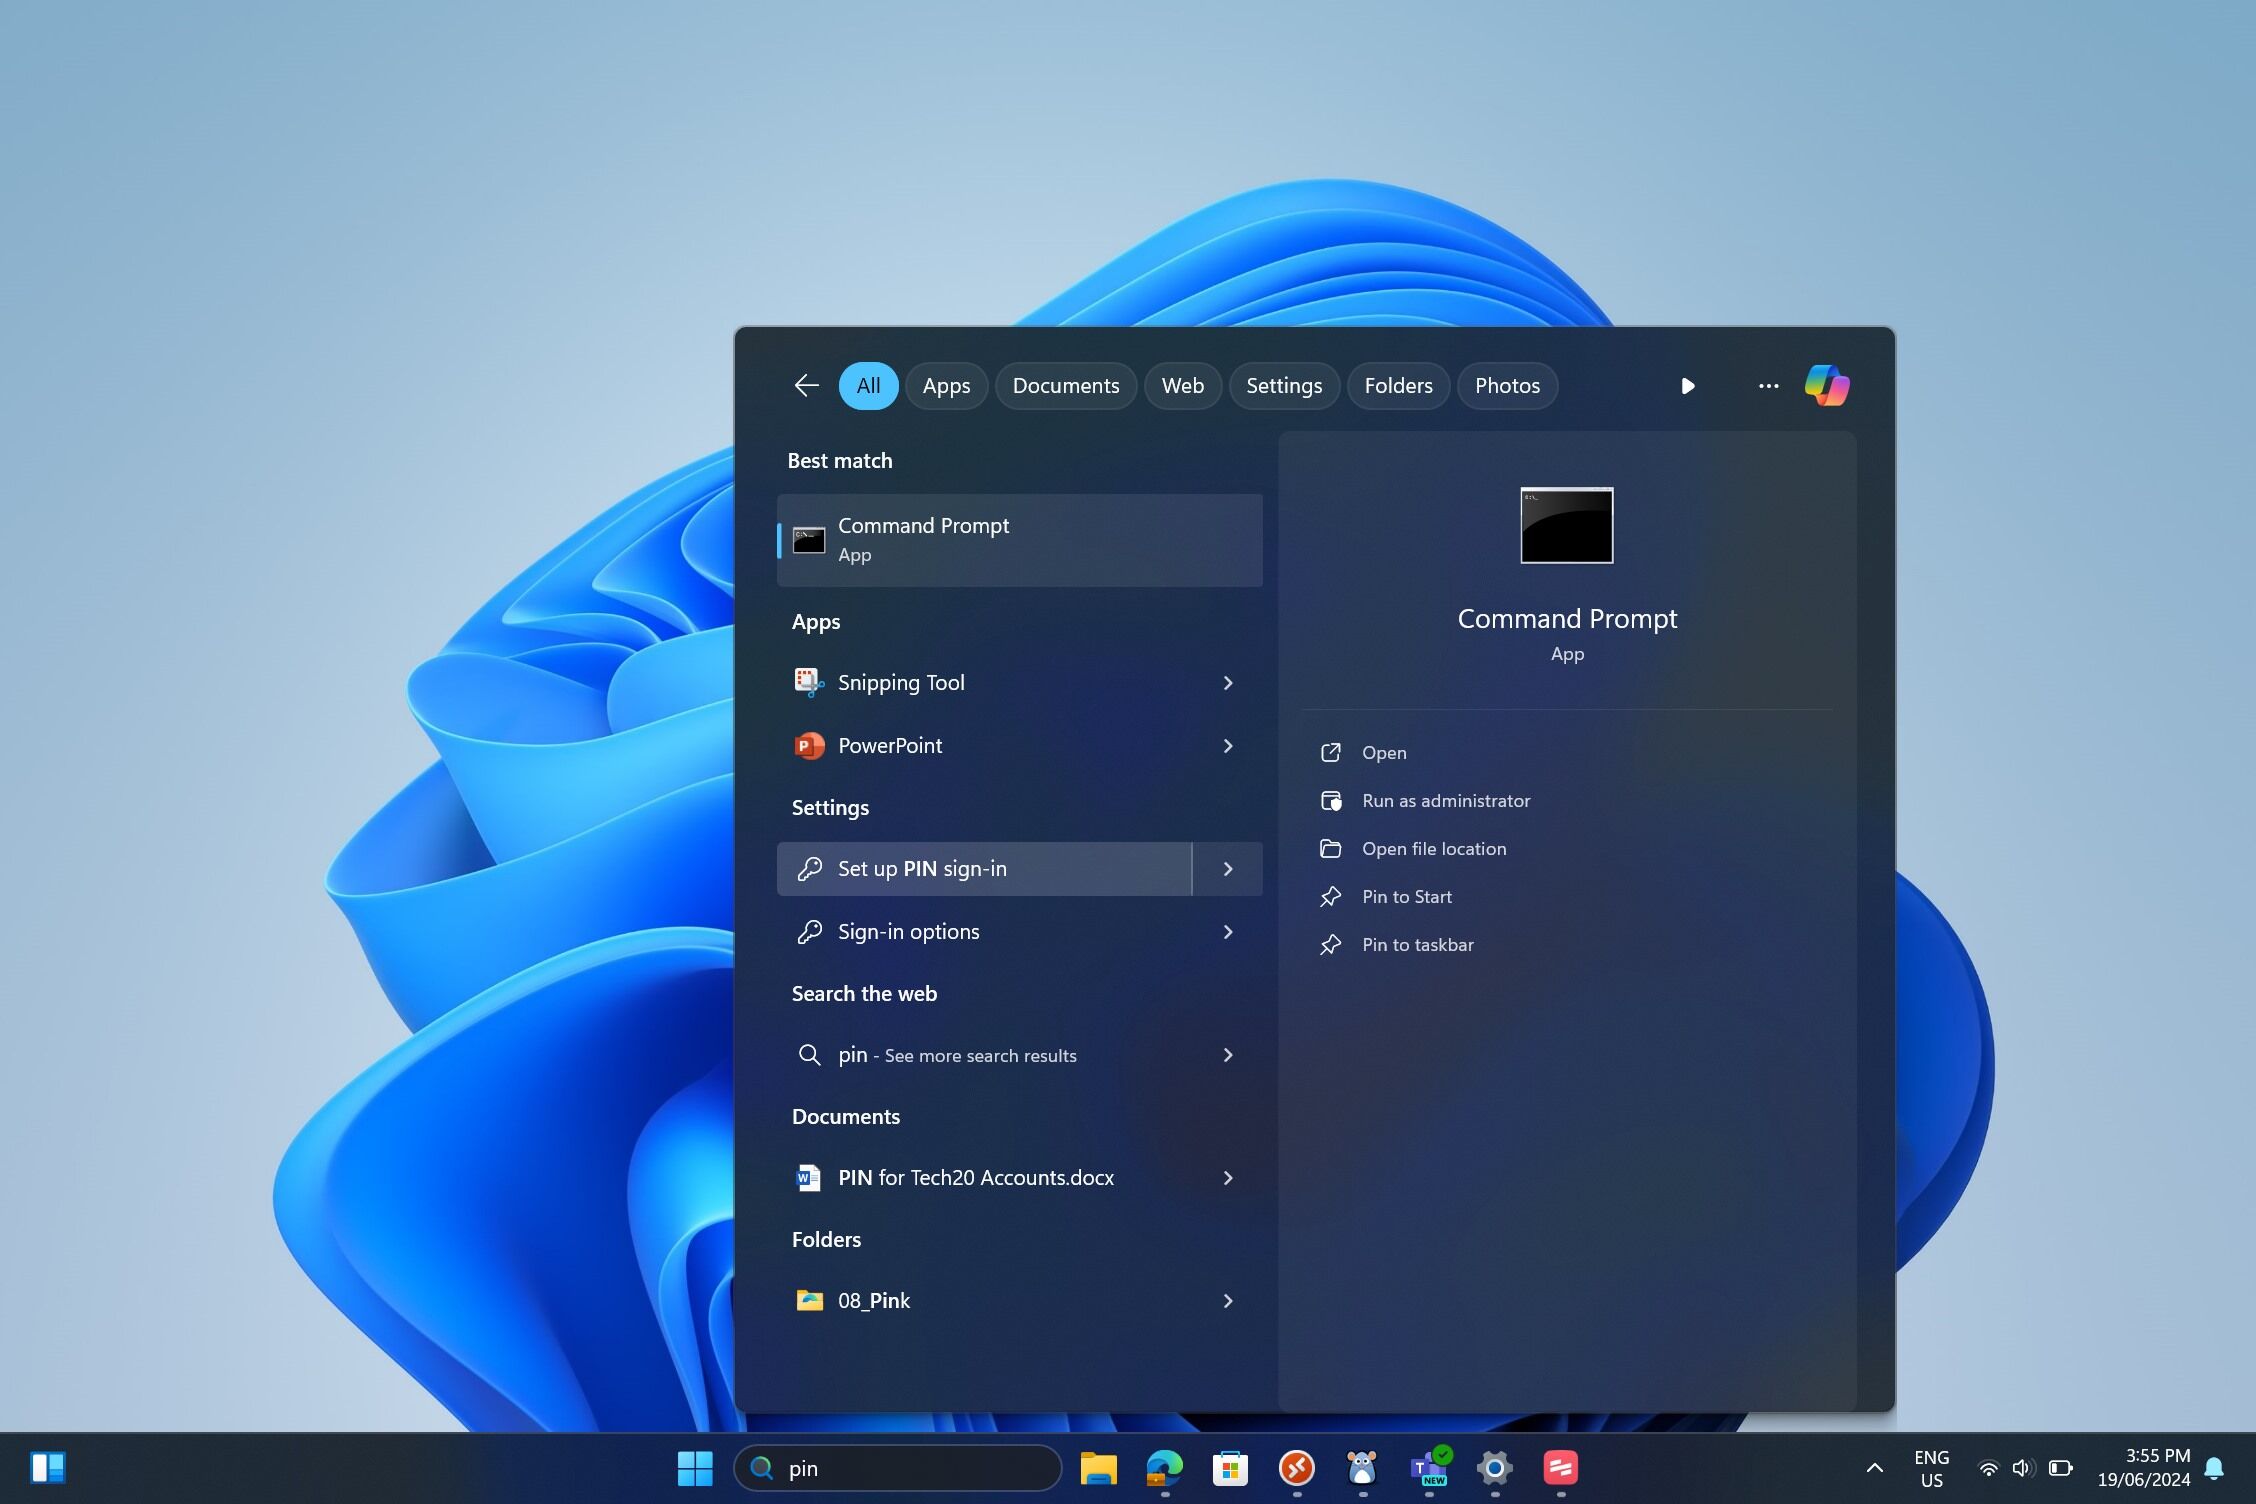
Task: Click Pin to taskbar option
Action: click(x=1417, y=945)
